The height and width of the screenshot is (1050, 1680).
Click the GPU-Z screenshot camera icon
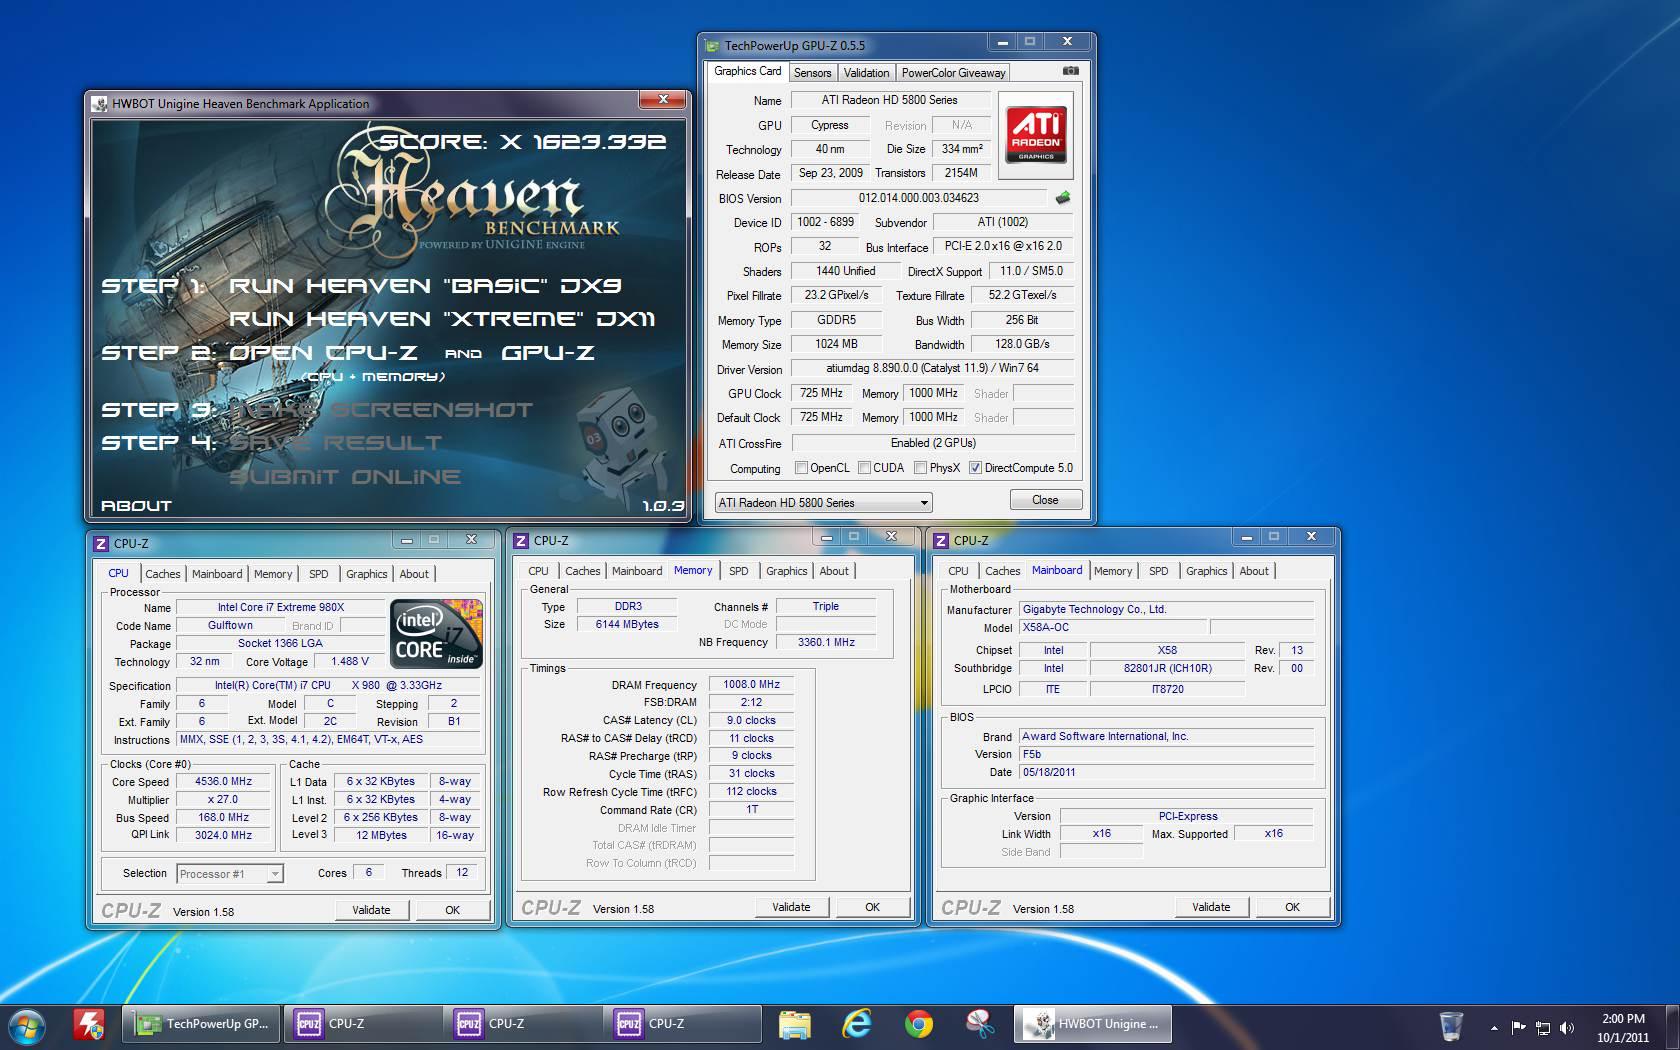coord(1070,71)
